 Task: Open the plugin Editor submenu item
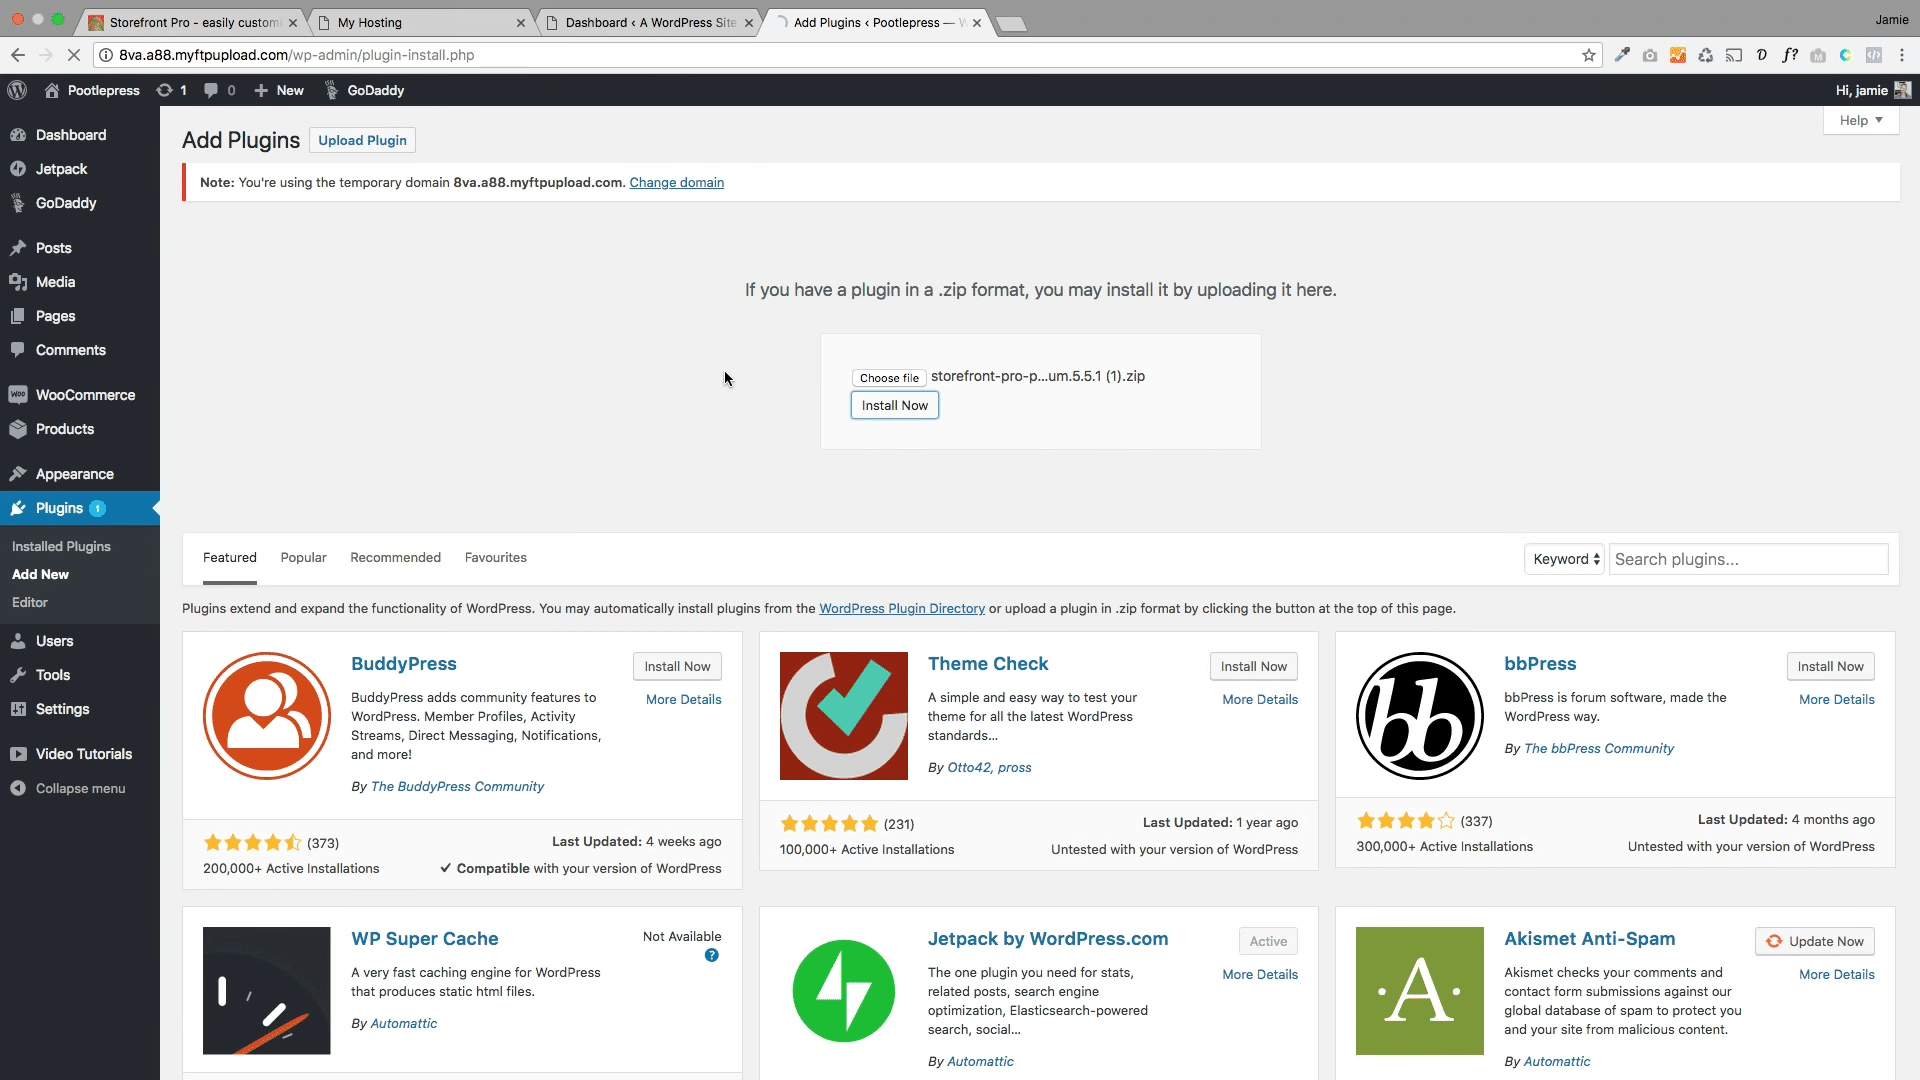click(x=30, y=602)
